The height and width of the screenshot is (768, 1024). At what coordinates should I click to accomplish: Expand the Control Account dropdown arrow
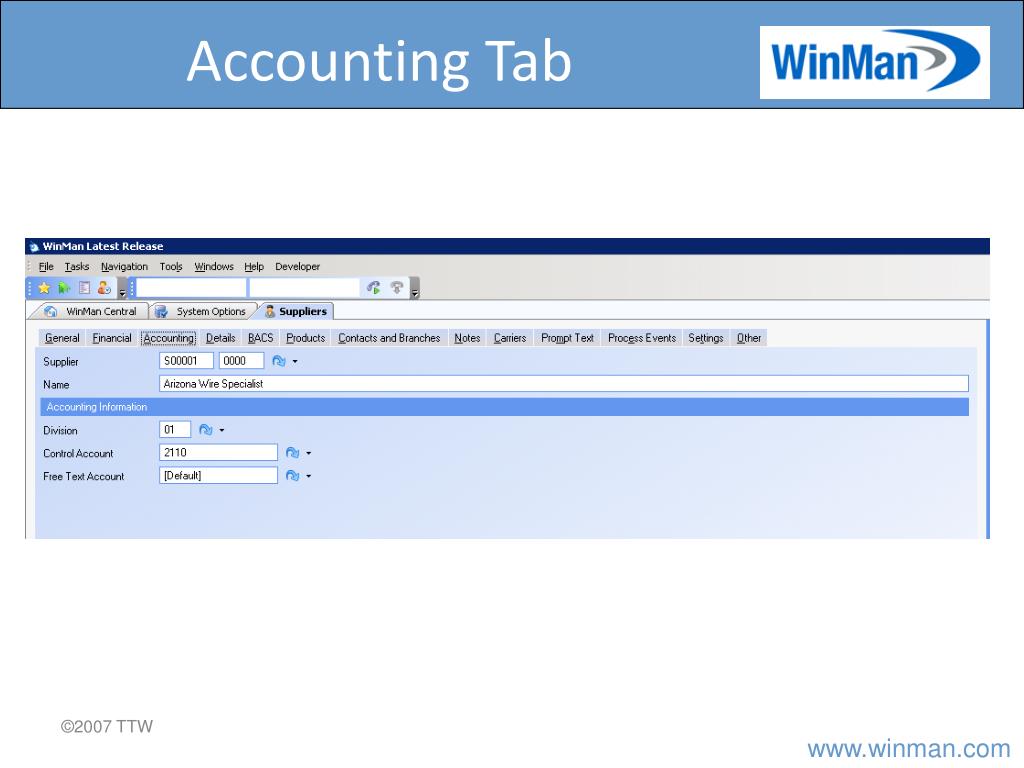[x=309, y=453]
